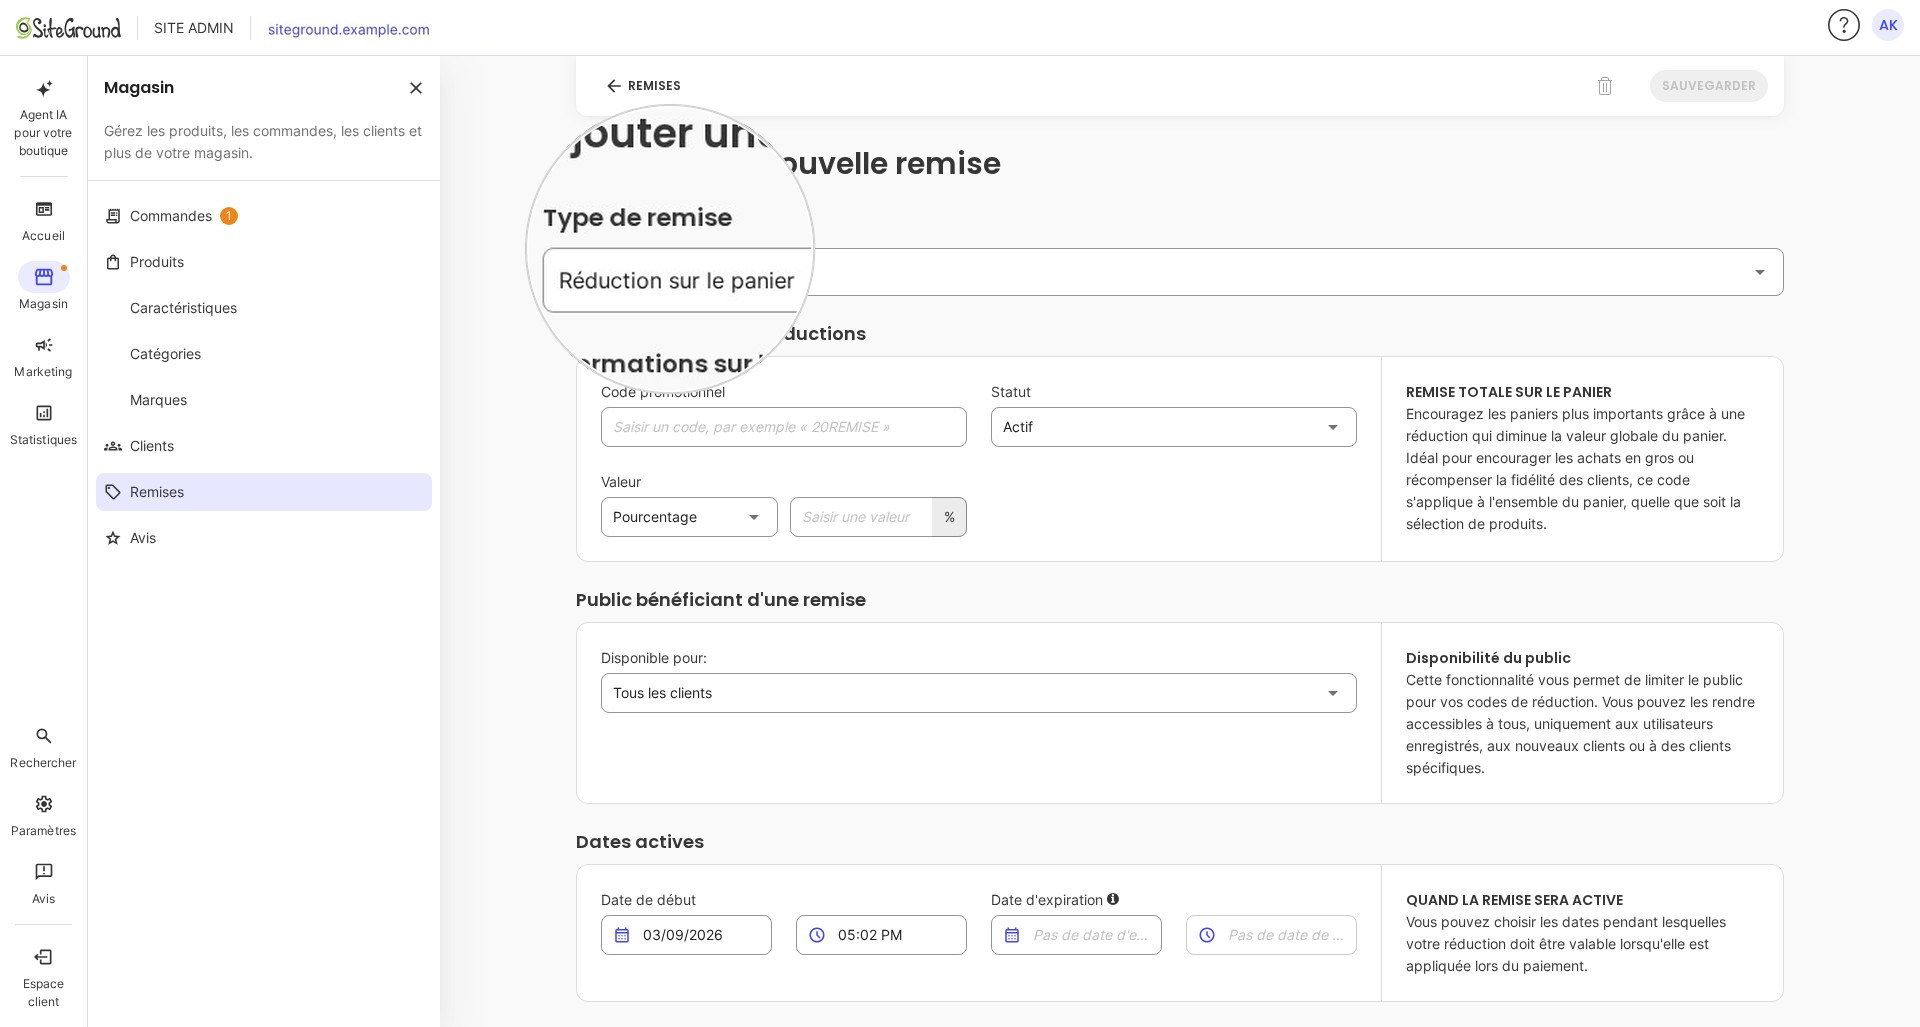Click the Rechercher search icon

[x=44, y=737]
